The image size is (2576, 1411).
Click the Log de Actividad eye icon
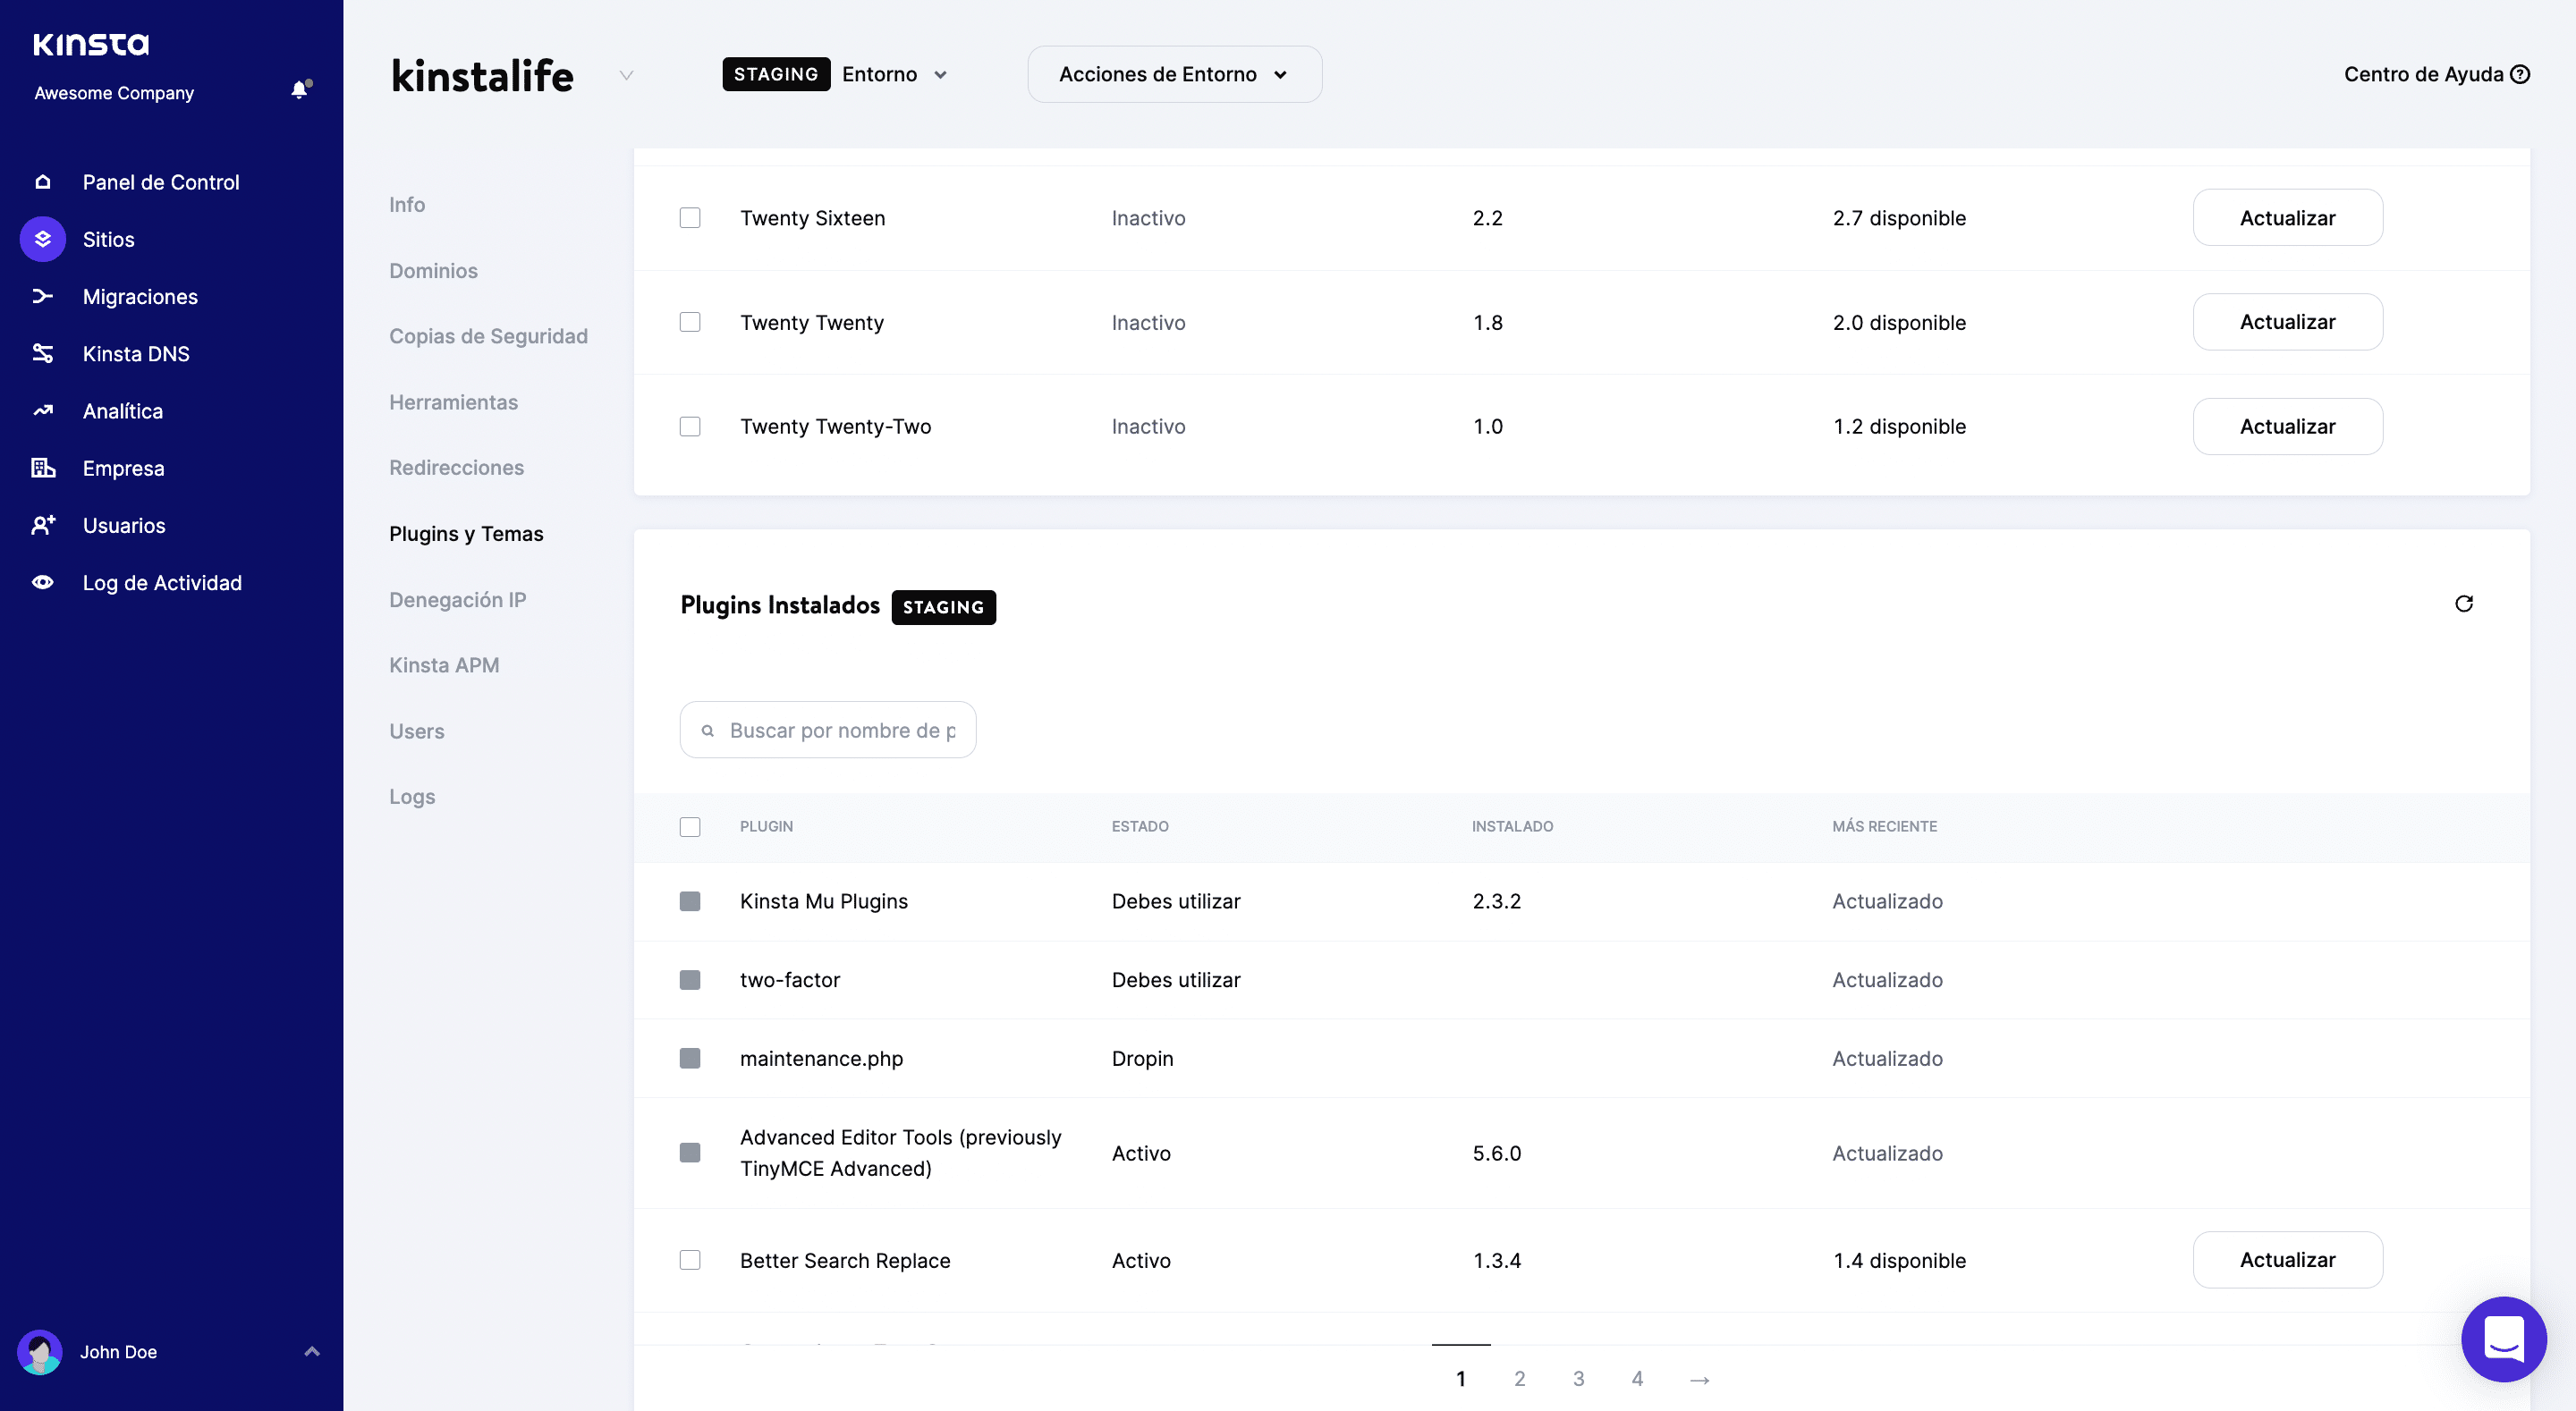(43, 582)
